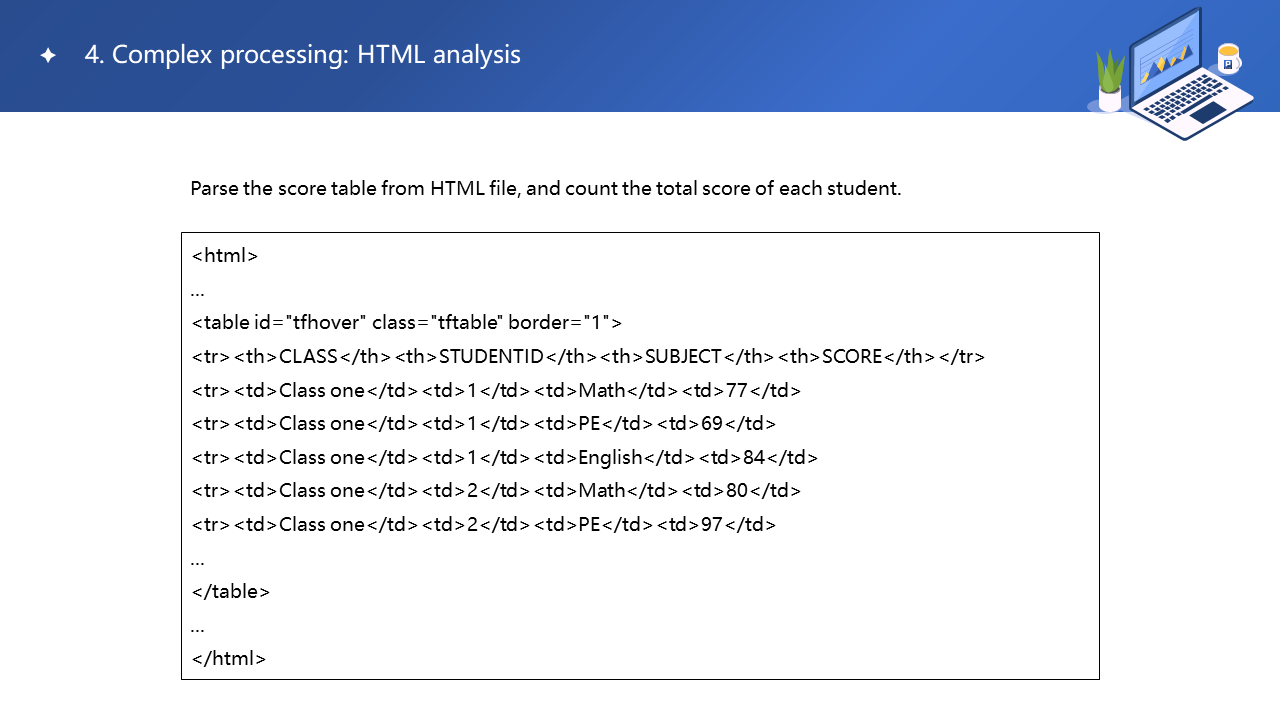Click the Math score 80 row
The width and height of the screenshot is (1280, 720).
[x=496, y=490]
